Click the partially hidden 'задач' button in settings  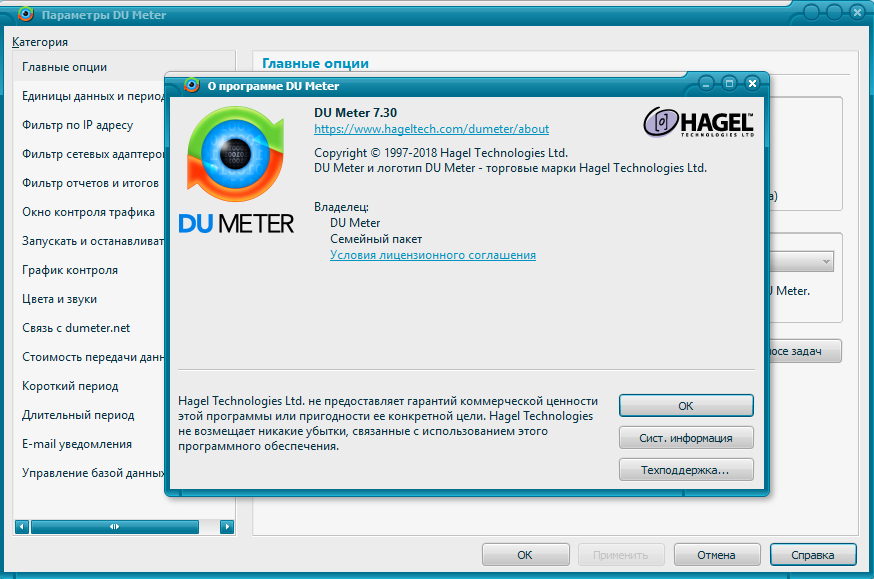(805, 351)
